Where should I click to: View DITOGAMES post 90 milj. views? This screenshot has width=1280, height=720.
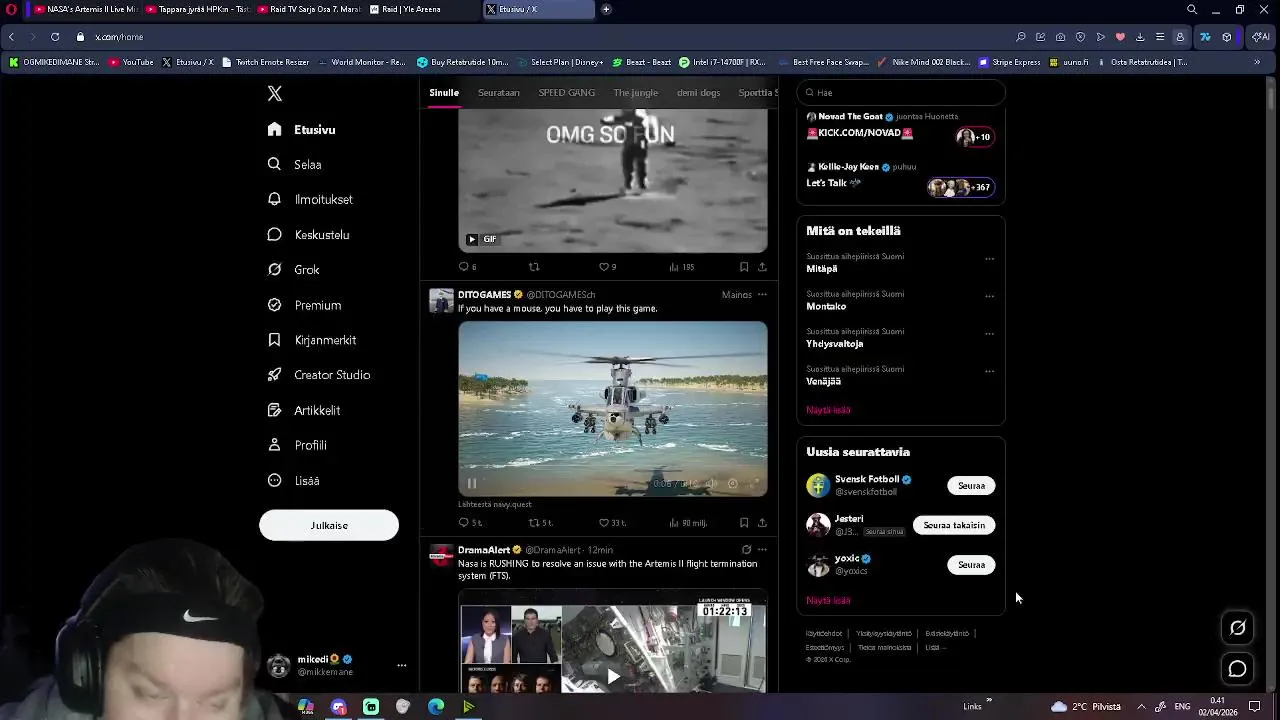688,523
